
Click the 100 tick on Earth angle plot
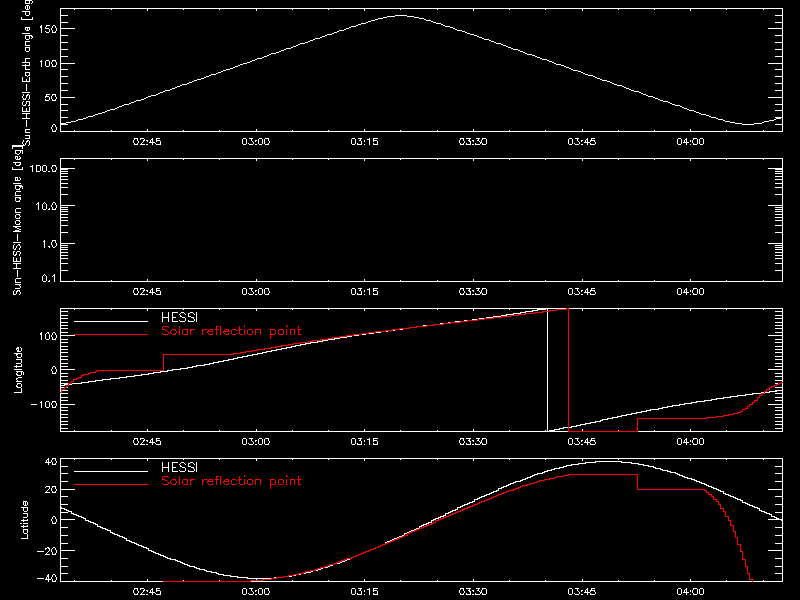click(x=47, y=64)
